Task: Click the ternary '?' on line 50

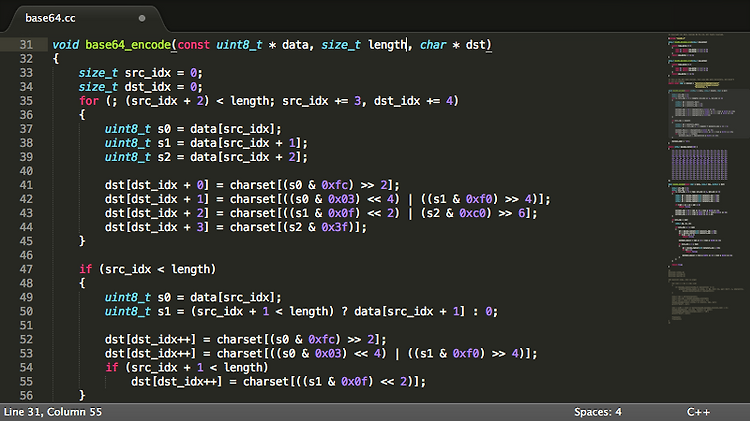Action: (x=344, y=311)
